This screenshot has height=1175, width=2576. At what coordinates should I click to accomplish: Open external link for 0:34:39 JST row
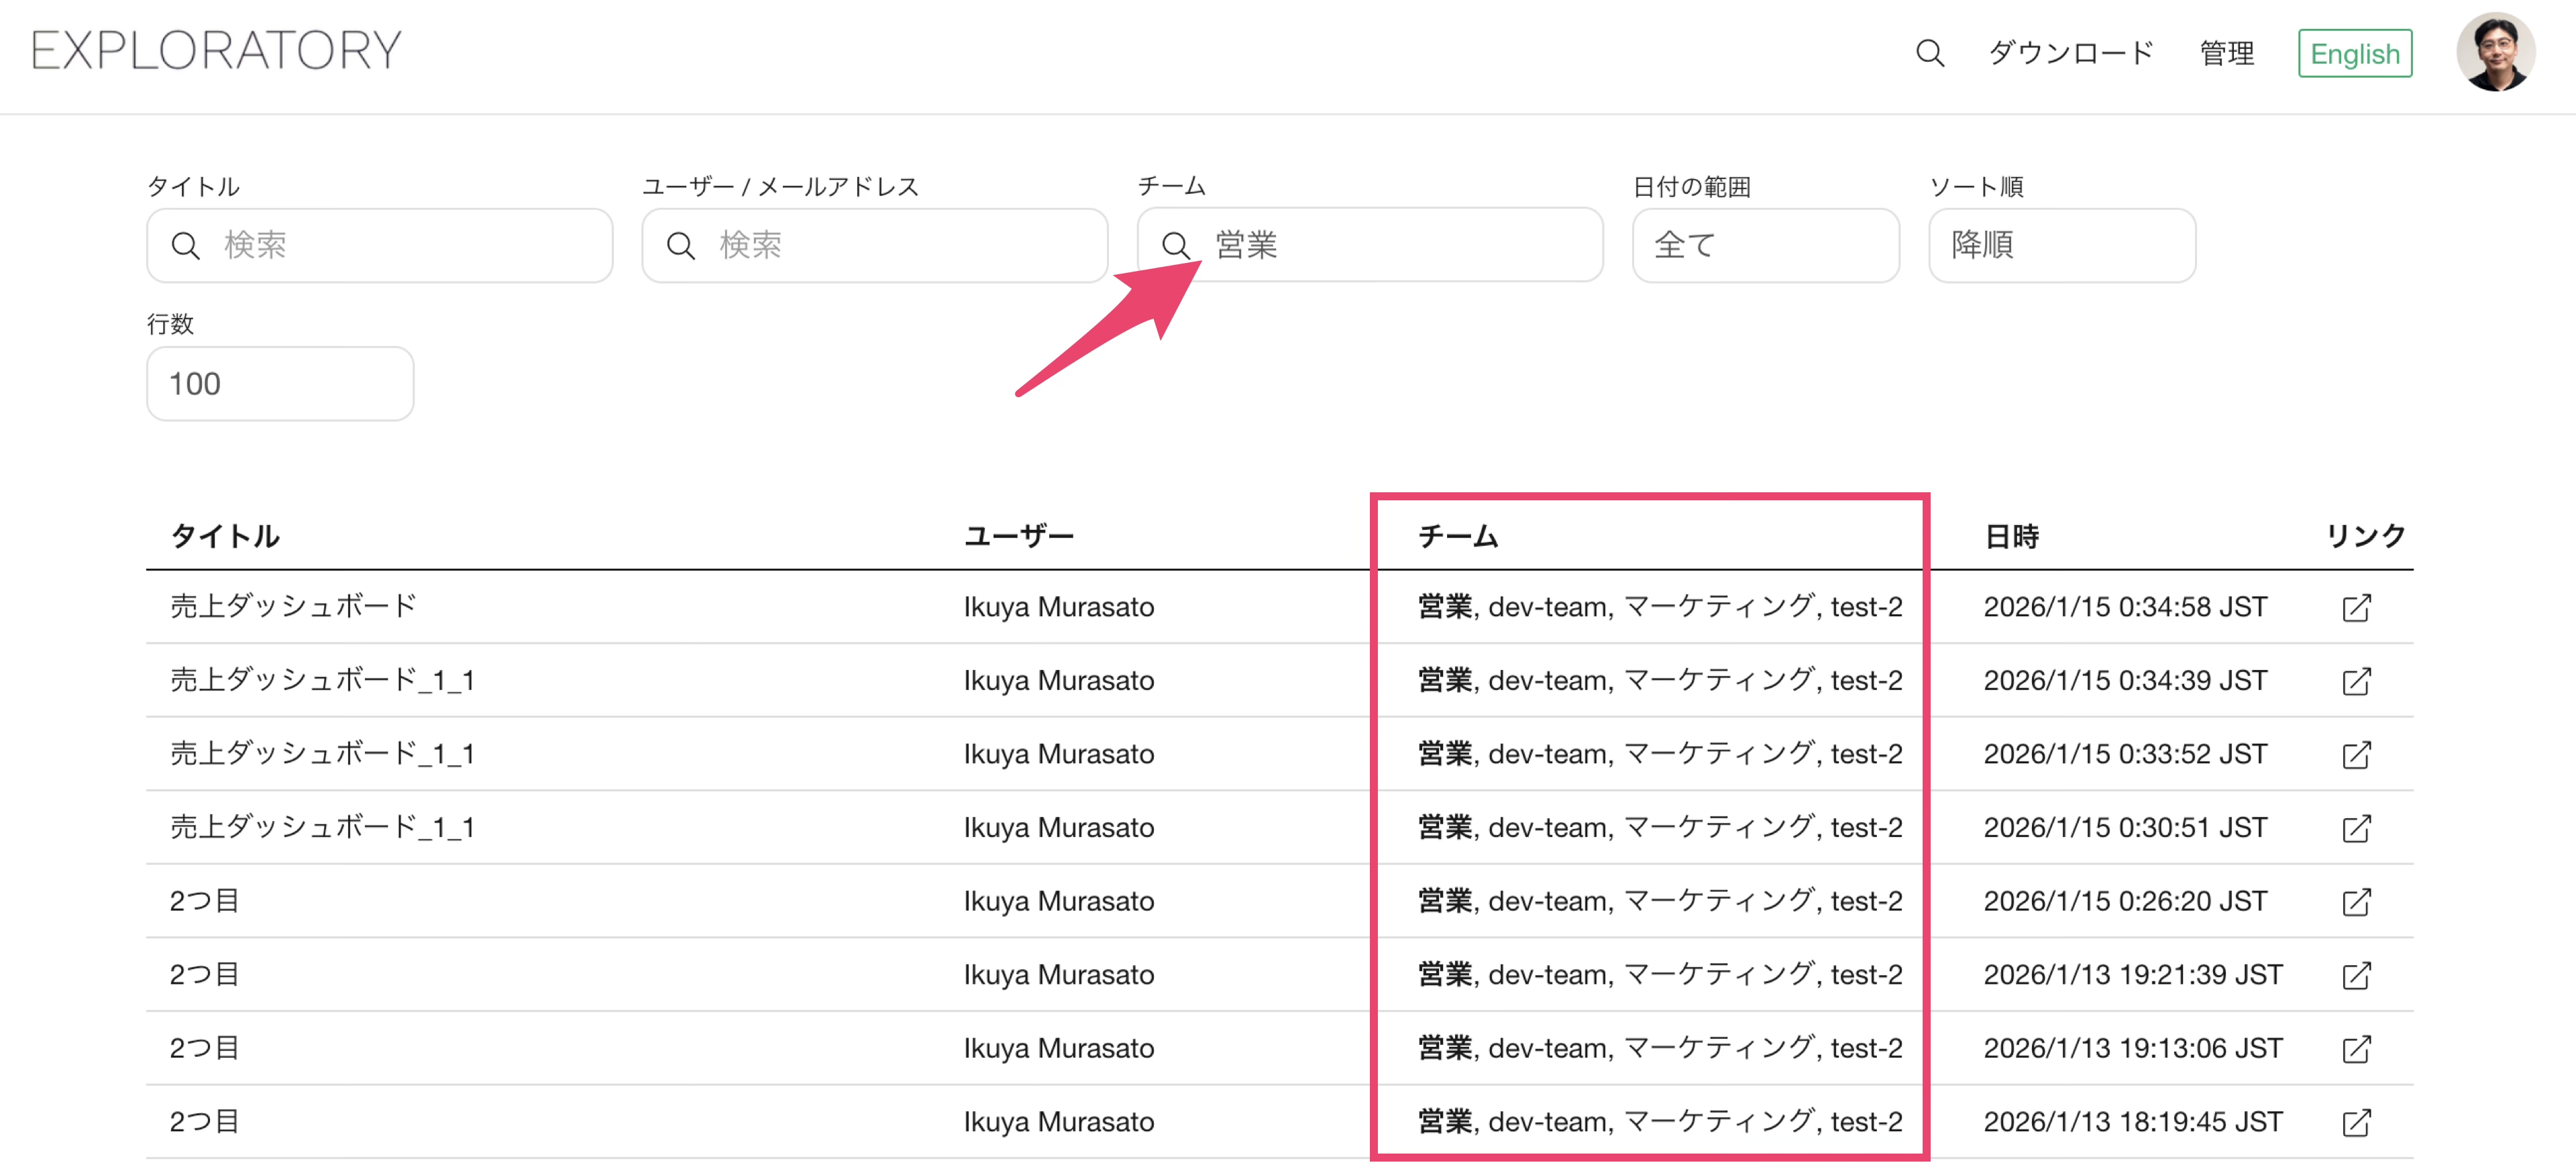point(2355,681)
